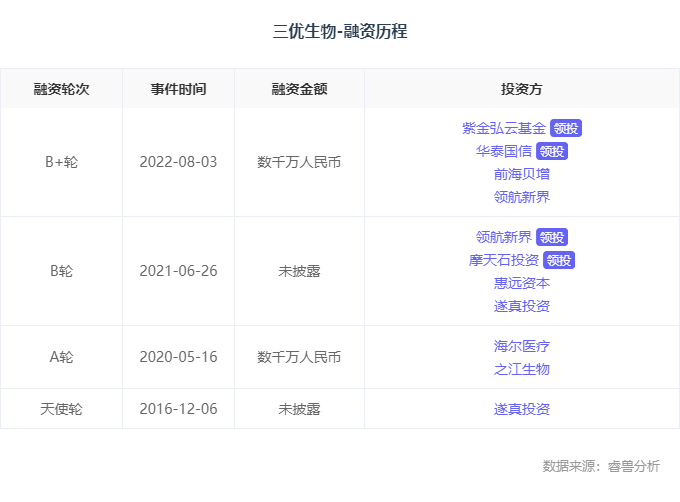Select the B轮 round cell
Image resolution: width=680 pixels, height=502 pixels.
click(62, 271)
